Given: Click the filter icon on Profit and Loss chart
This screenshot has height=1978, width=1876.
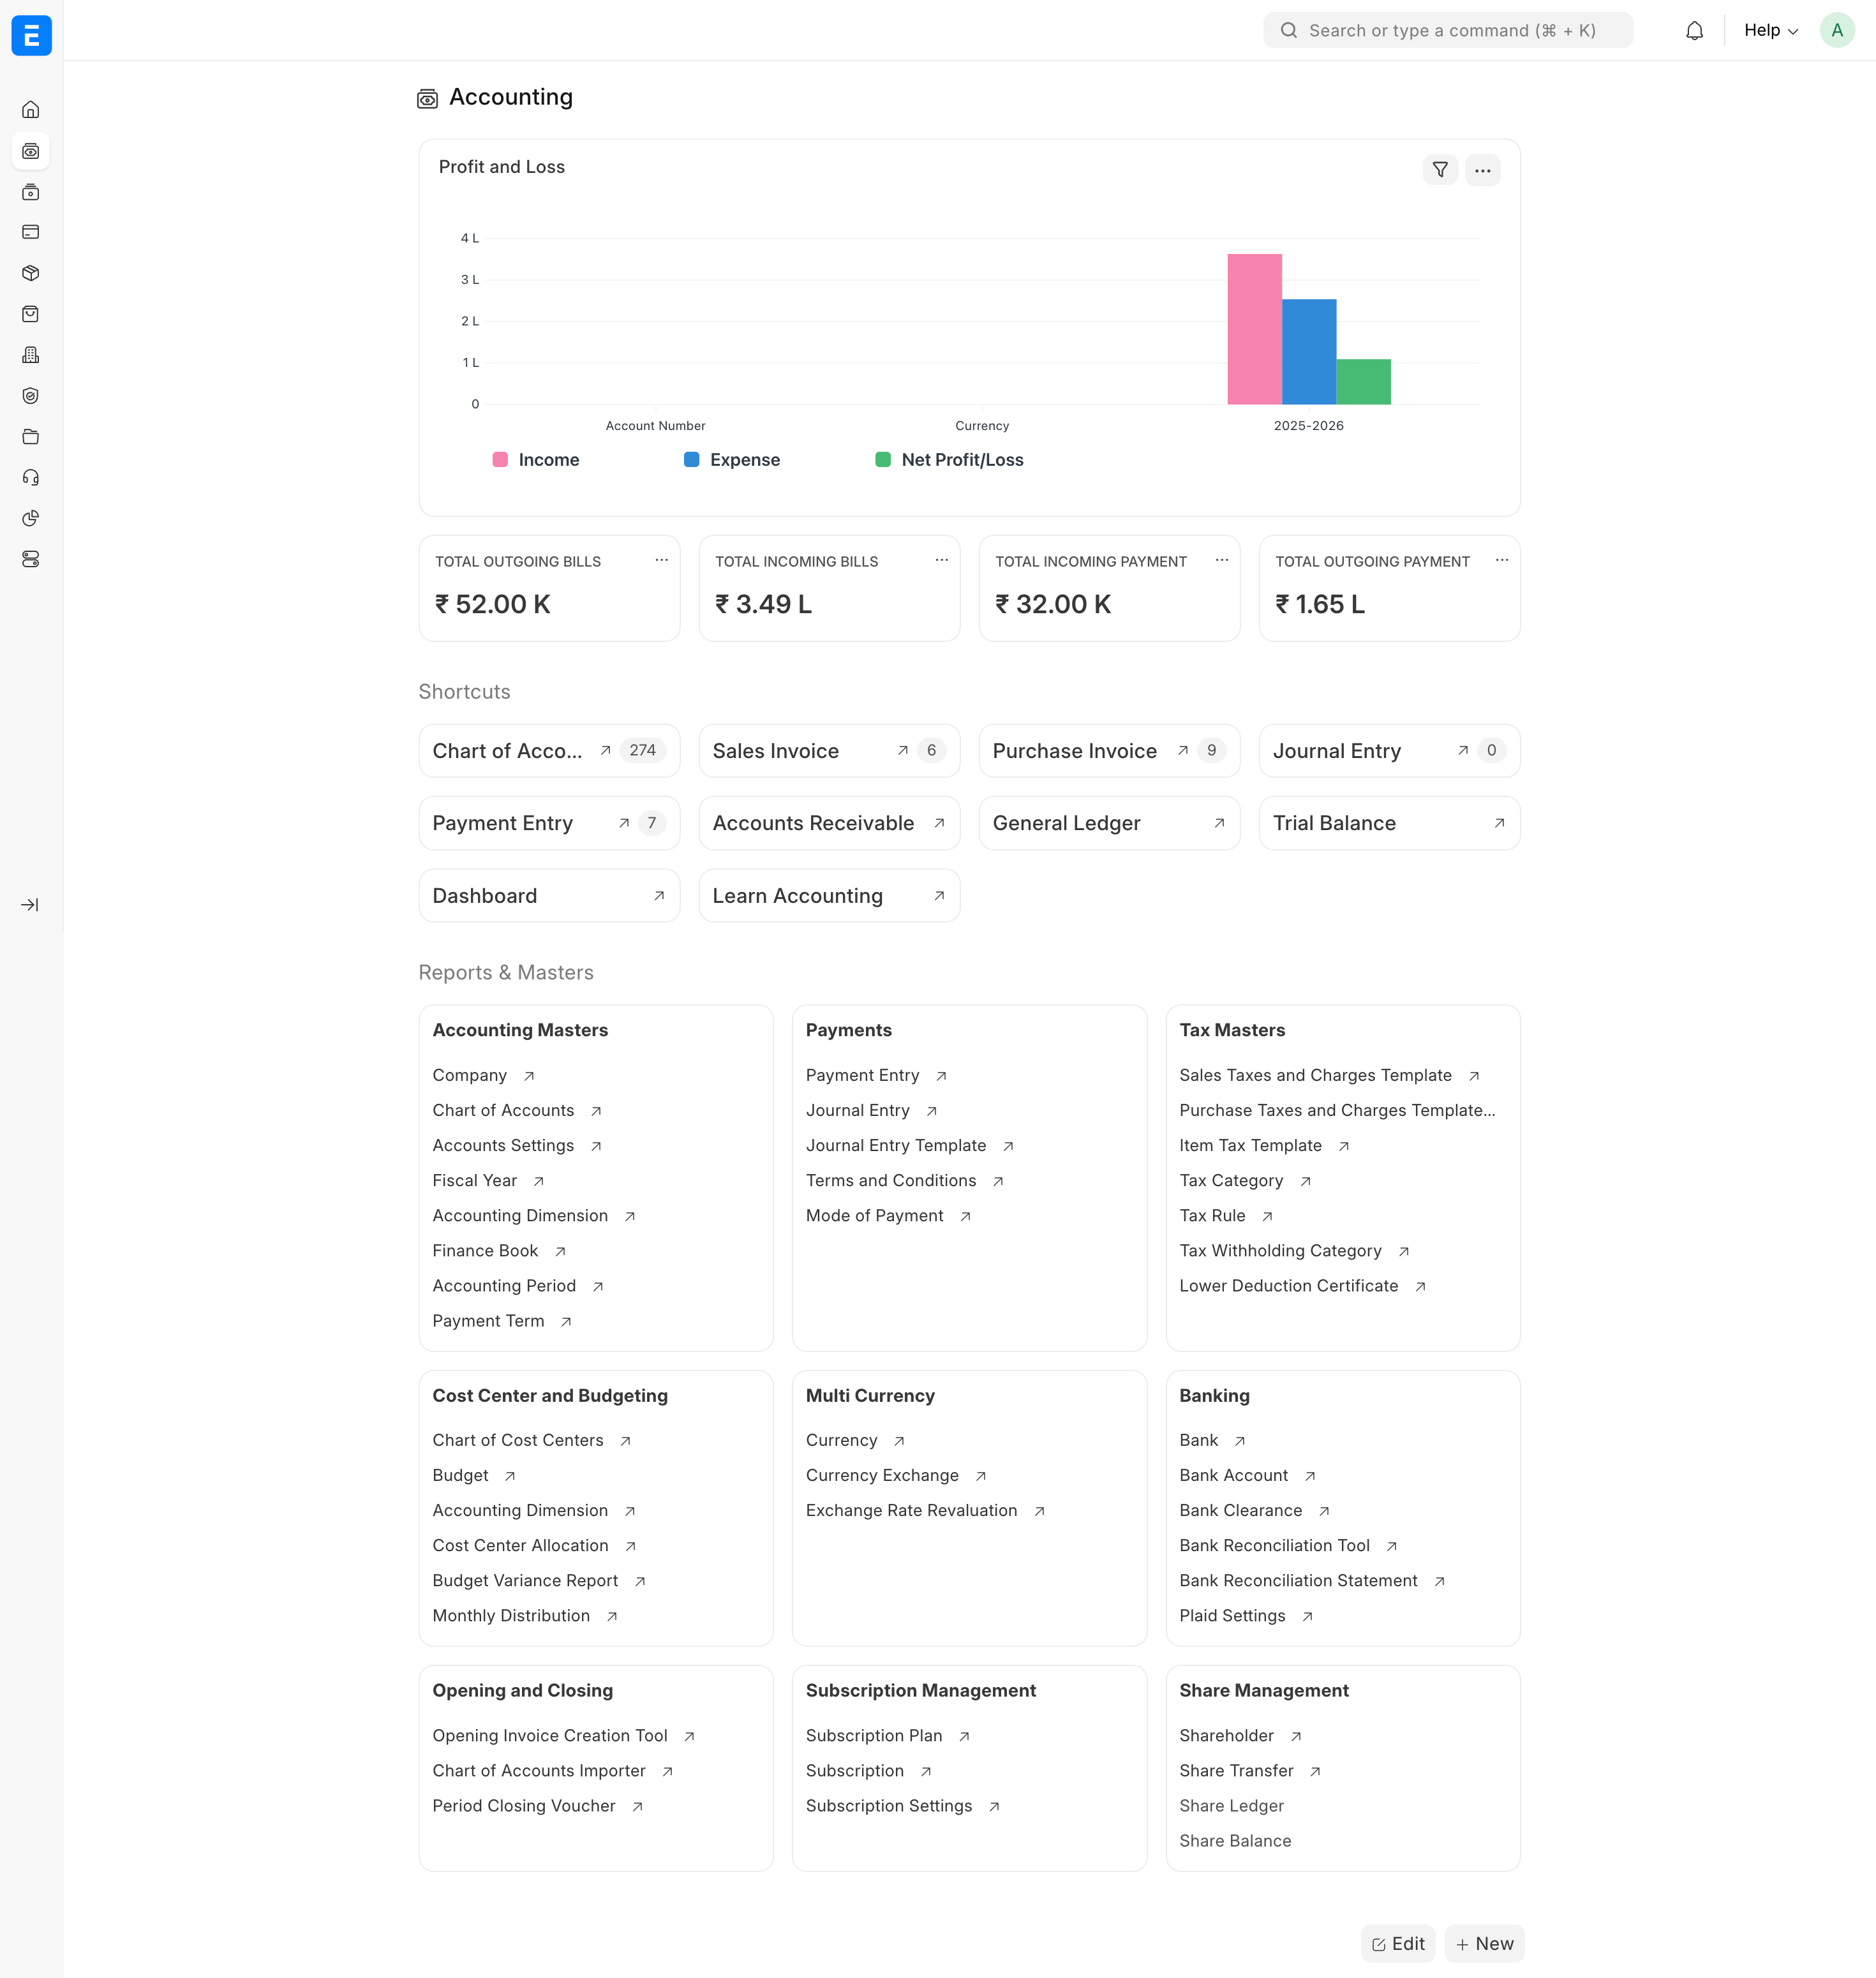Looking at the screenshot, I should pos(1440,170).
